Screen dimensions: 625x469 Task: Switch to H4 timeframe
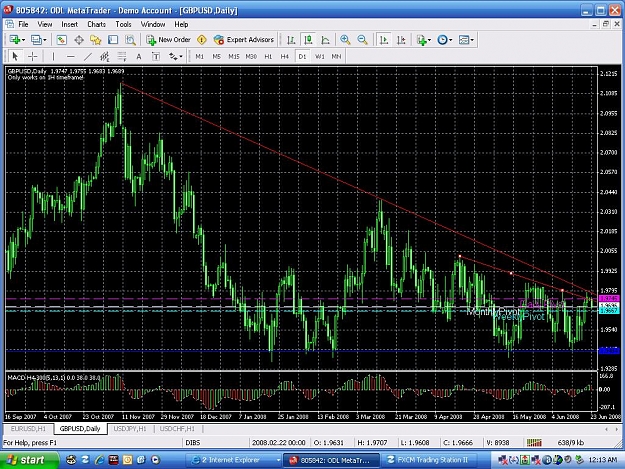point(285,57)
